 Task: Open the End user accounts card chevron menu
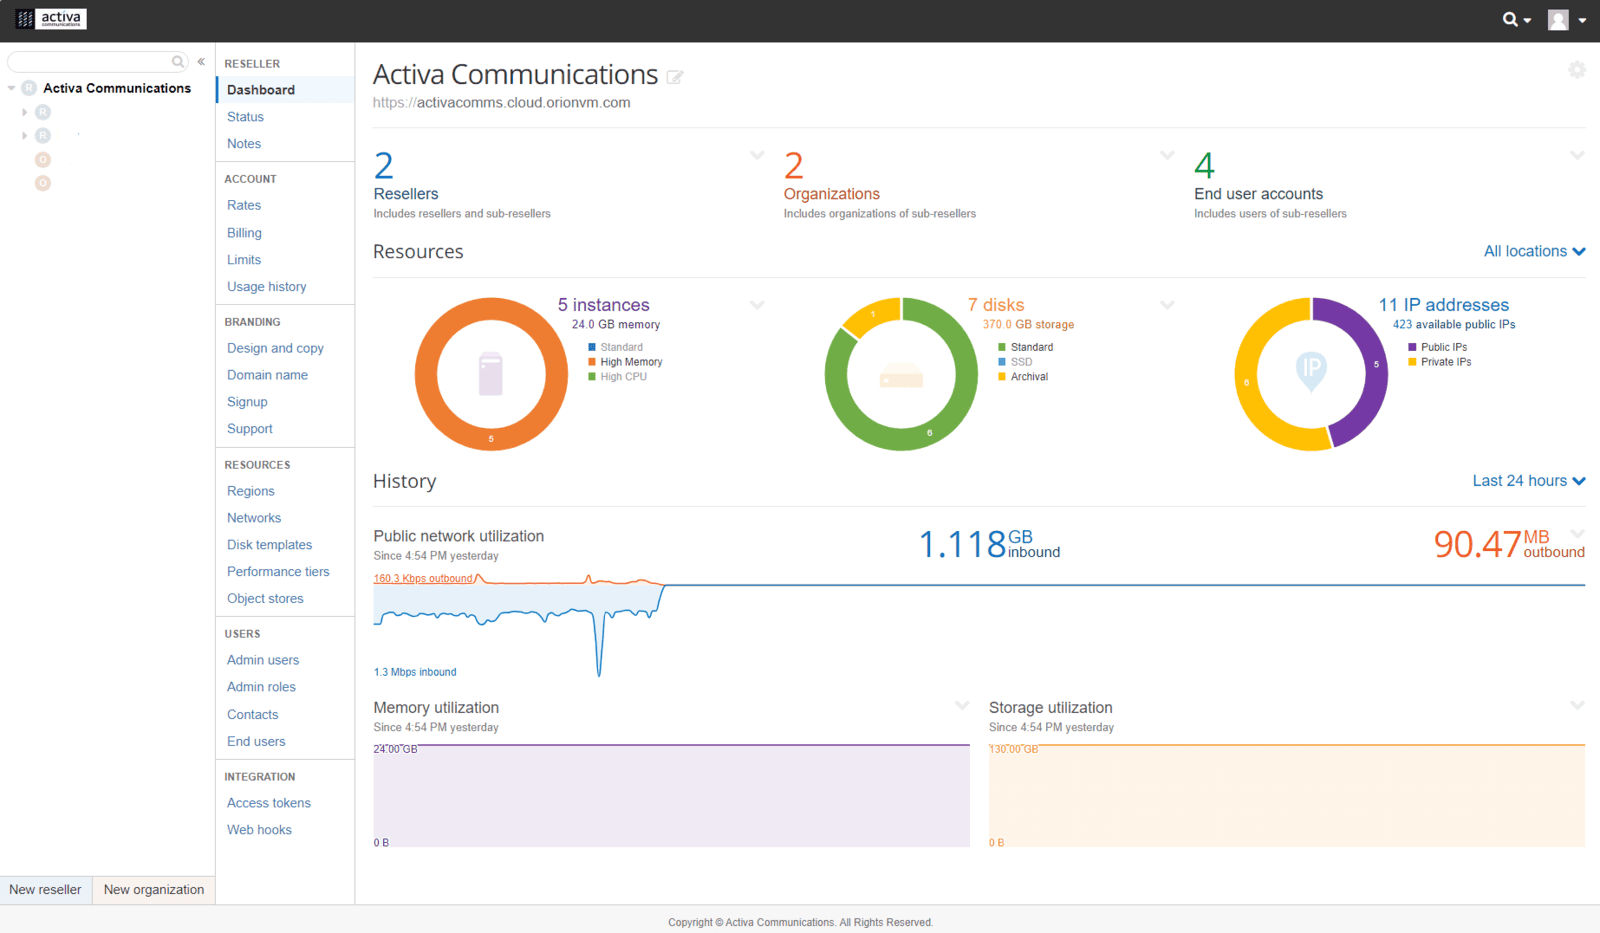click(x=1577, y=155)
